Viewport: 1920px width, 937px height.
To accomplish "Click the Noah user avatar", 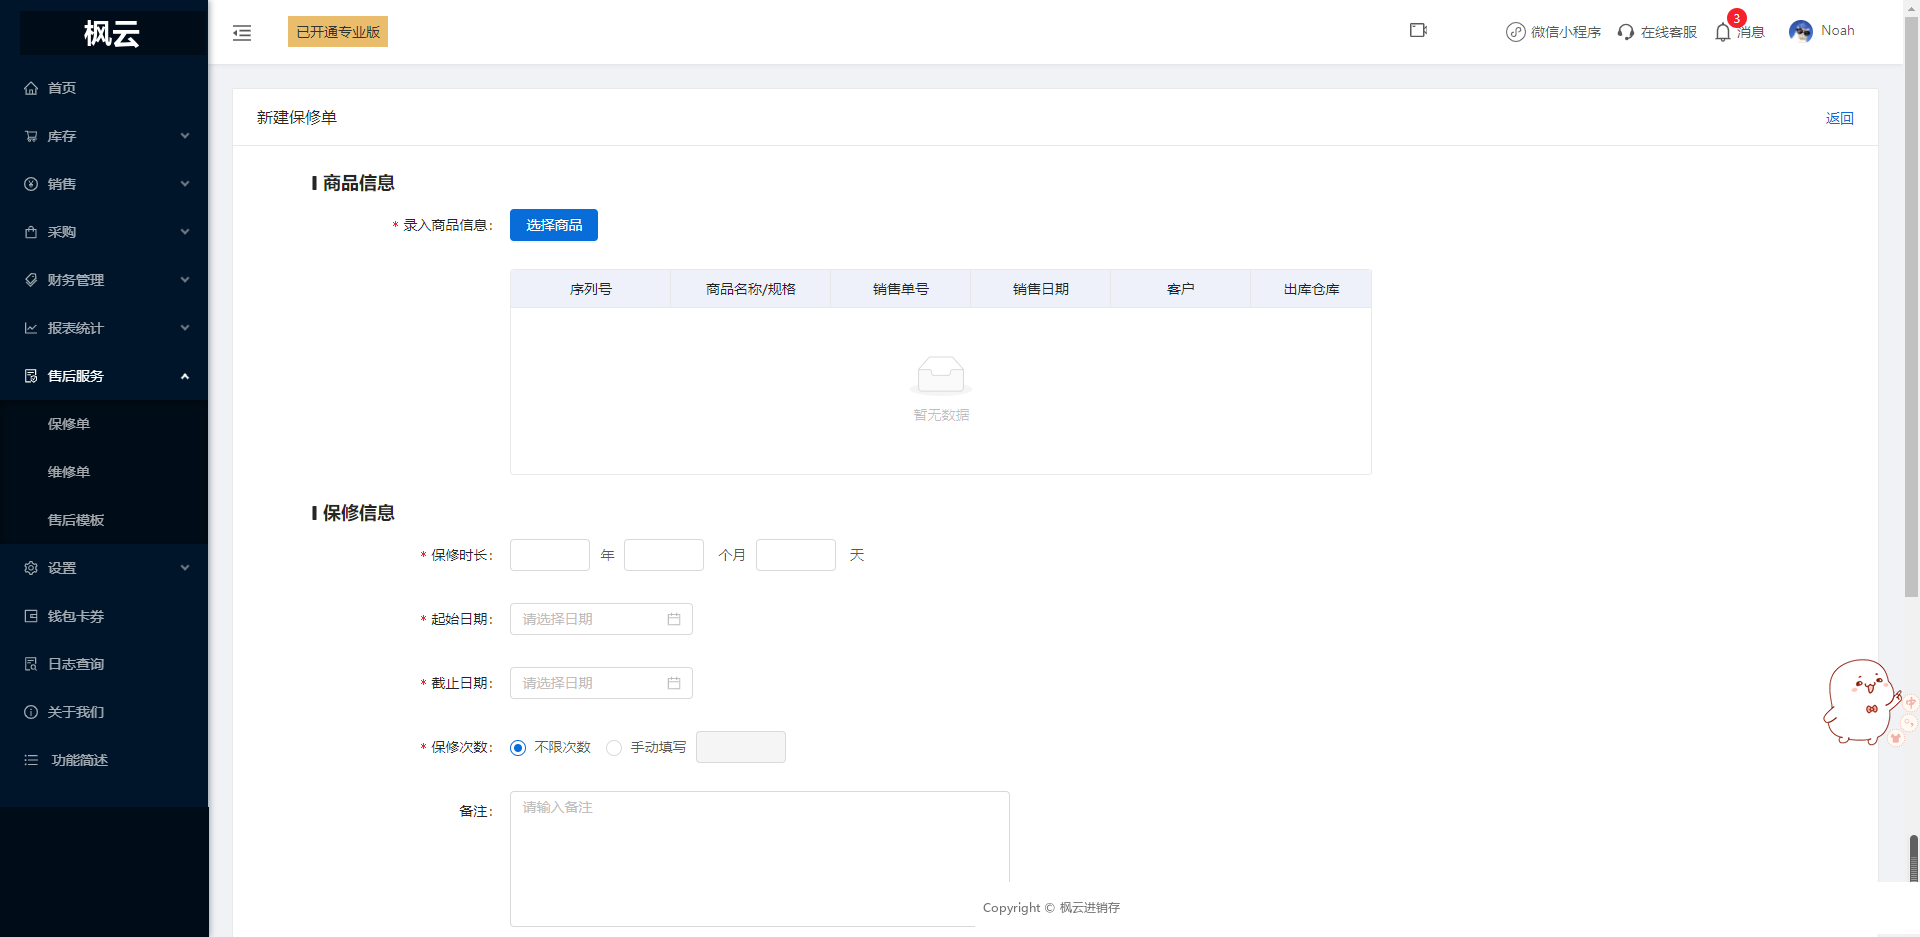I will click(1801, 32).
